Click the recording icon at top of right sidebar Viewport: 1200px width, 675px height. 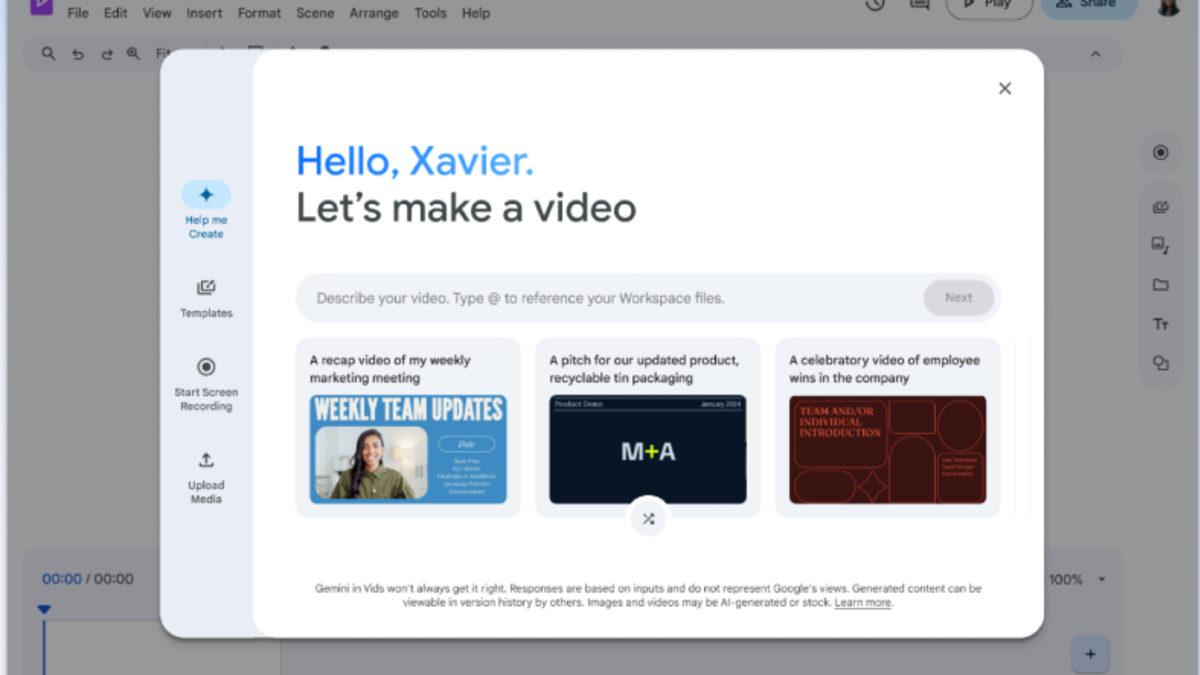pyautogui.click(x=1160, y=152)
